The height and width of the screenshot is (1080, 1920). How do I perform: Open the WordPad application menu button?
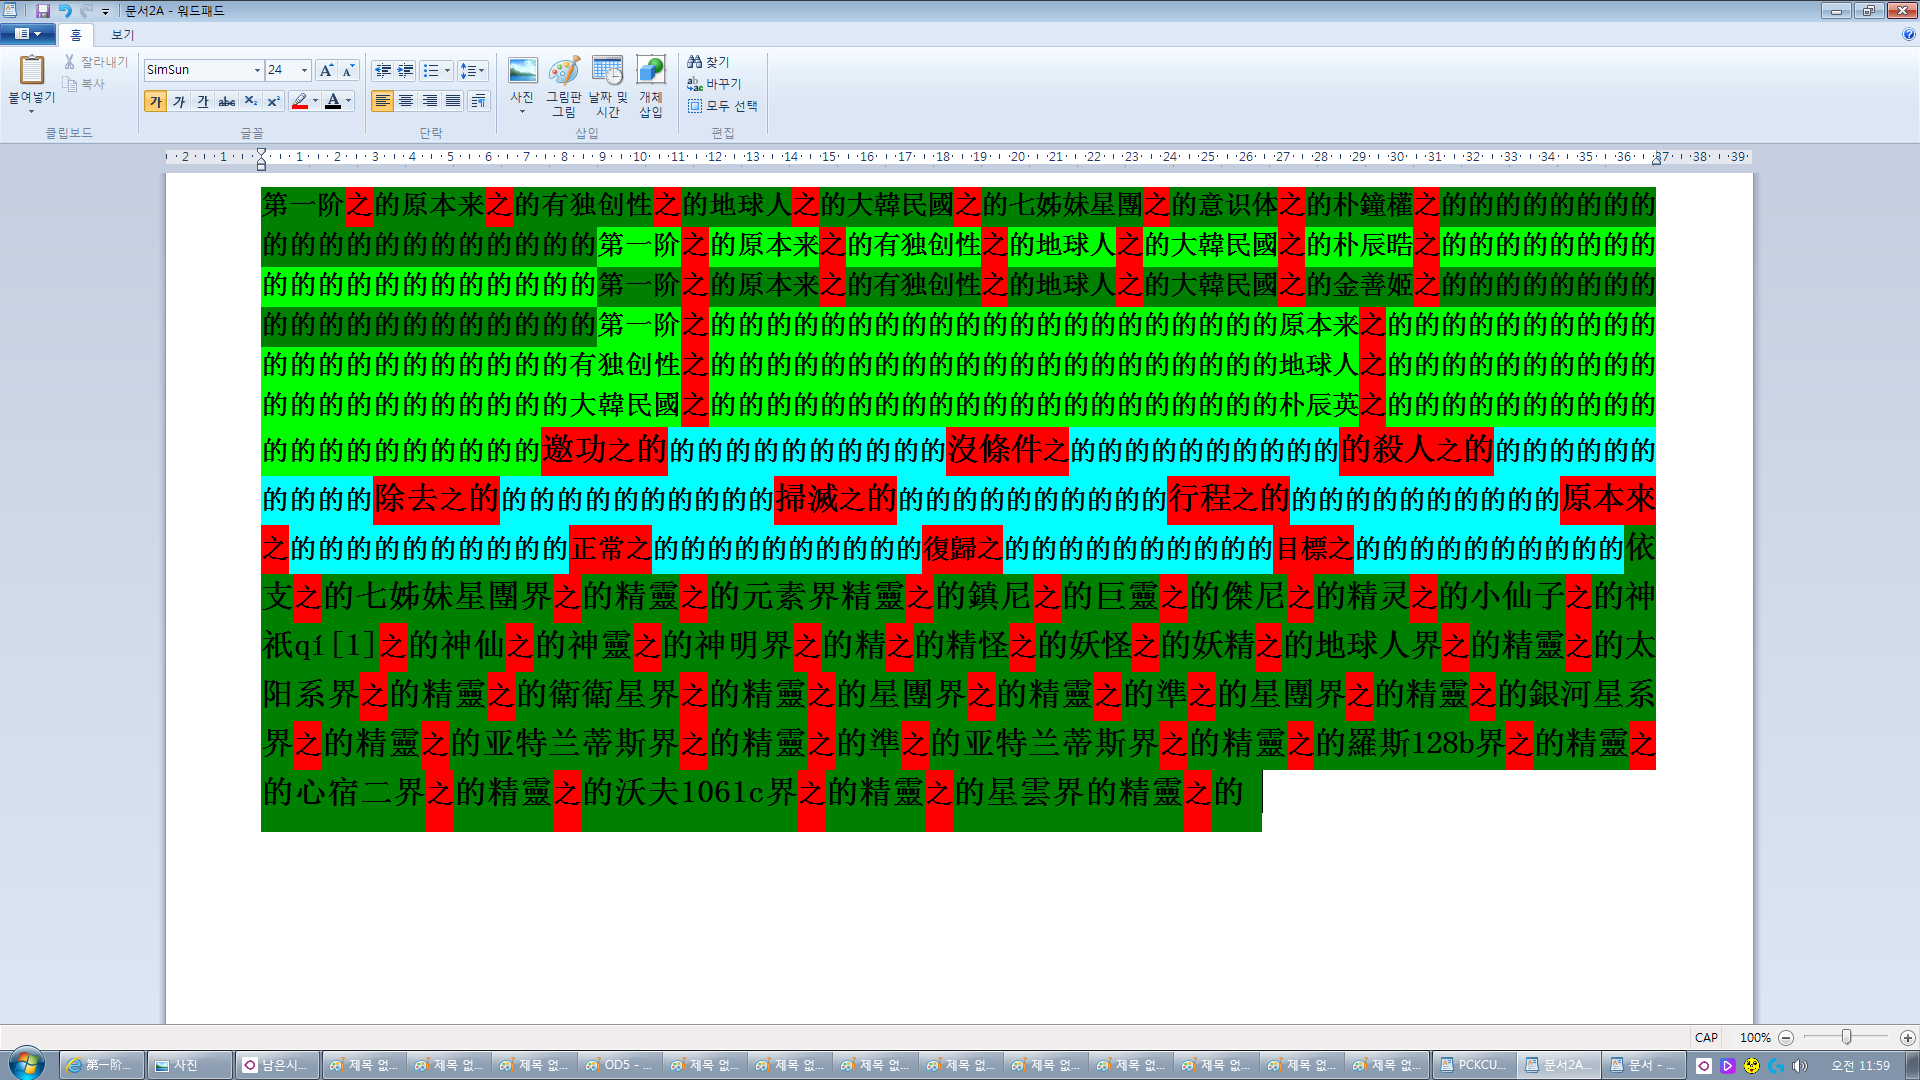[x=27, y=34]
